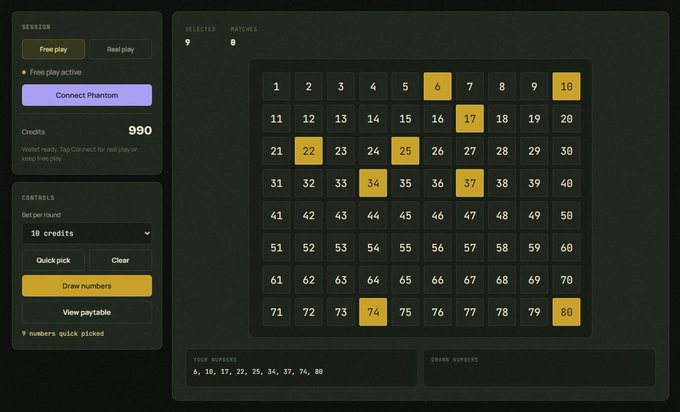Image resolution: width=680 pixels, height=412 pixels.
Task: Open View paytable
Action: coord(87,312)
